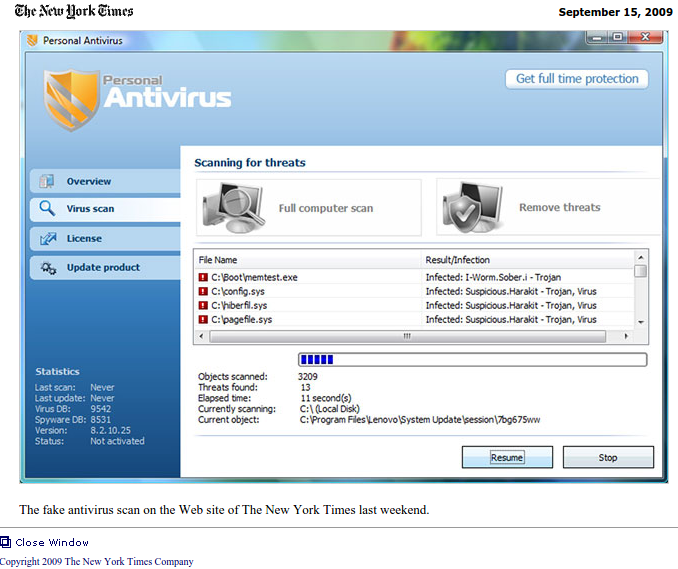Click Remove threats option
The height and width of the screenshot is (569, 678).
(x=548, y=208)
